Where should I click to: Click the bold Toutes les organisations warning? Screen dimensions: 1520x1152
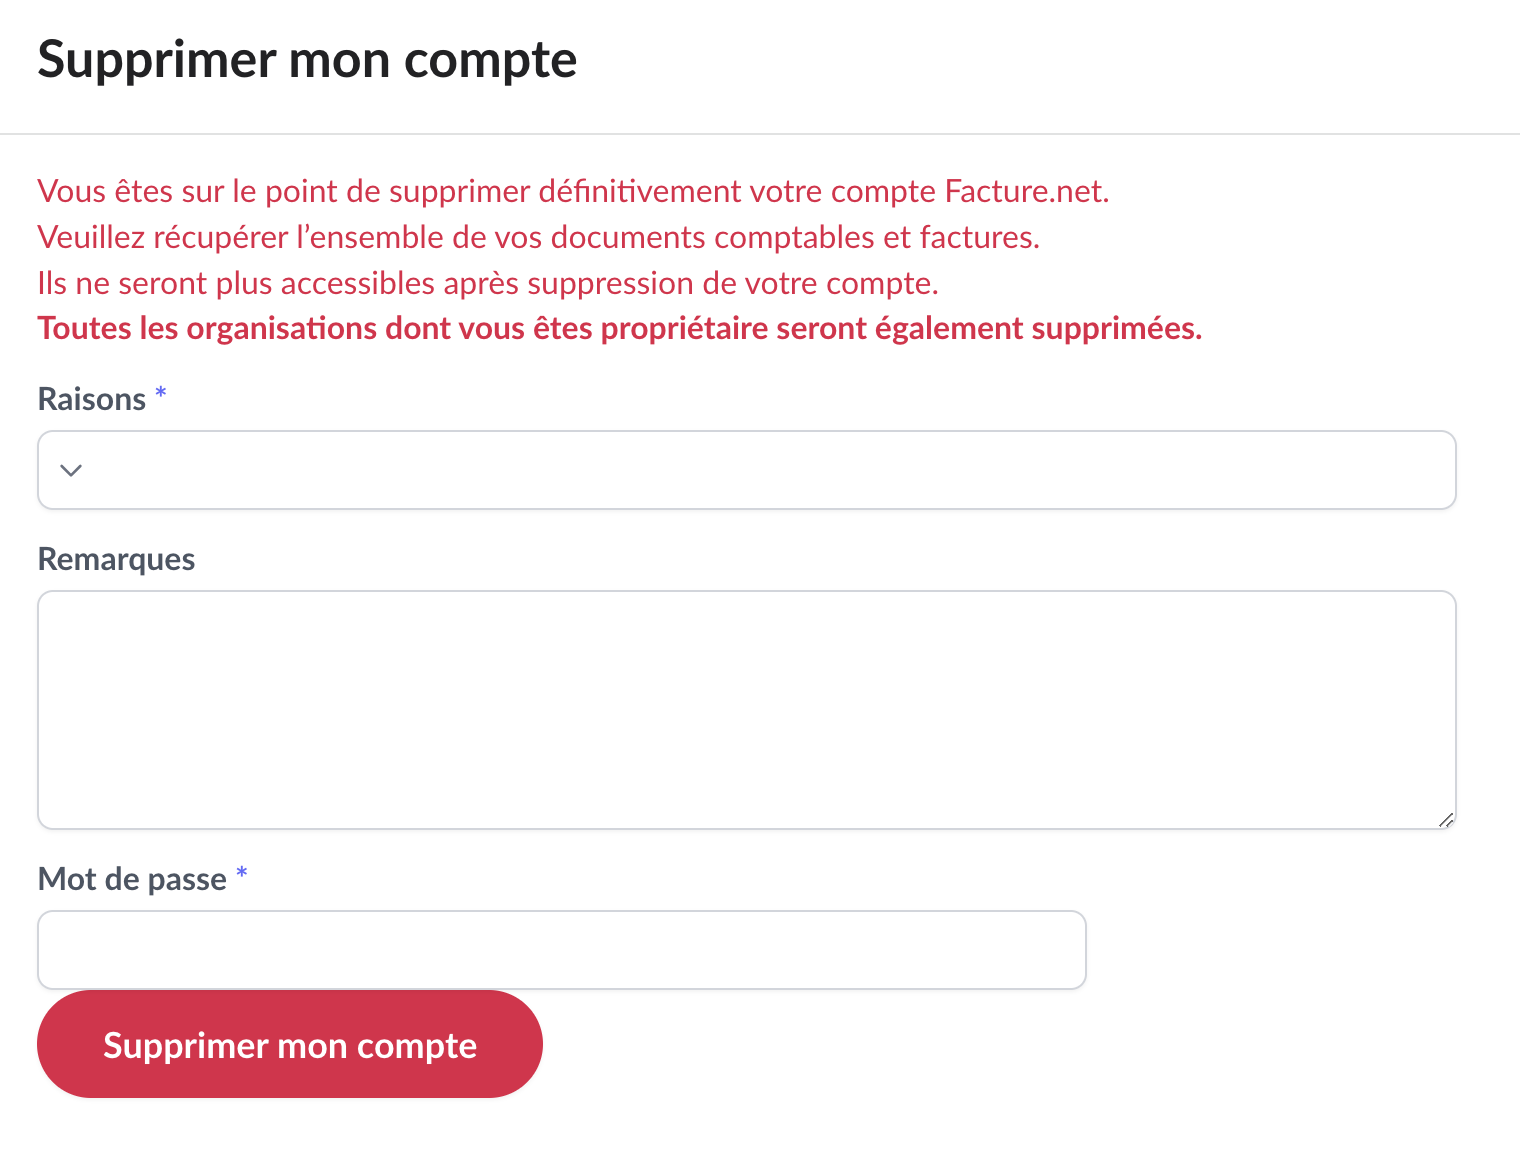(x=619, y=328)
